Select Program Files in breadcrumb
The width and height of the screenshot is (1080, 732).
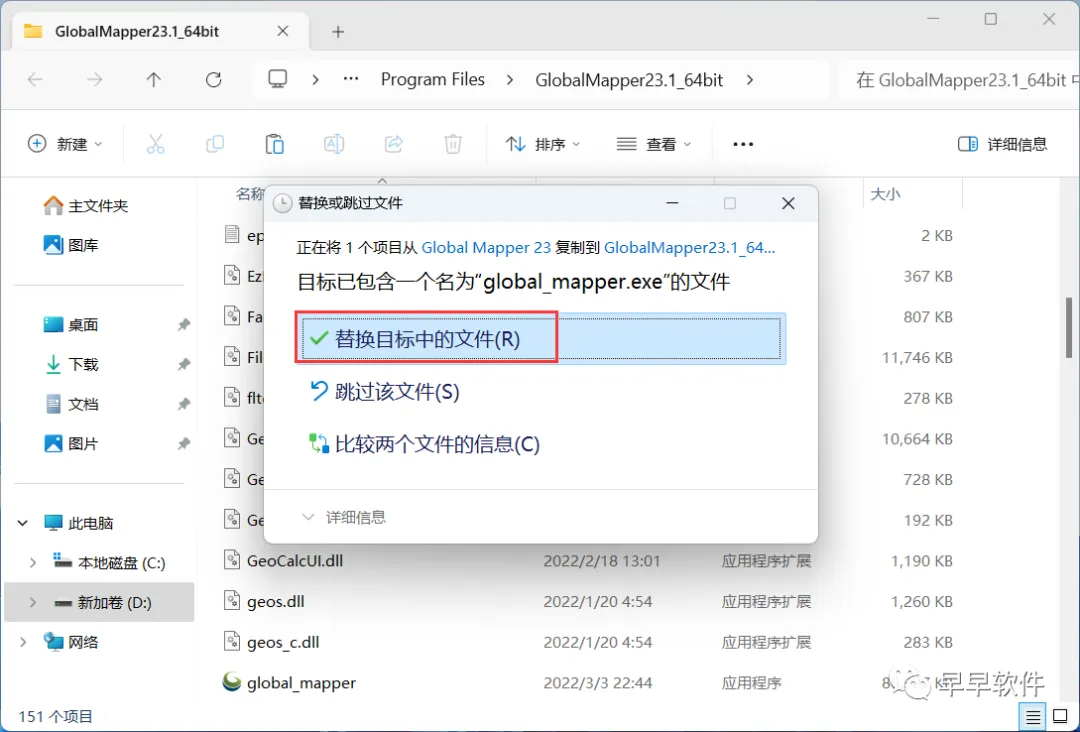click(x=433, y=80)
